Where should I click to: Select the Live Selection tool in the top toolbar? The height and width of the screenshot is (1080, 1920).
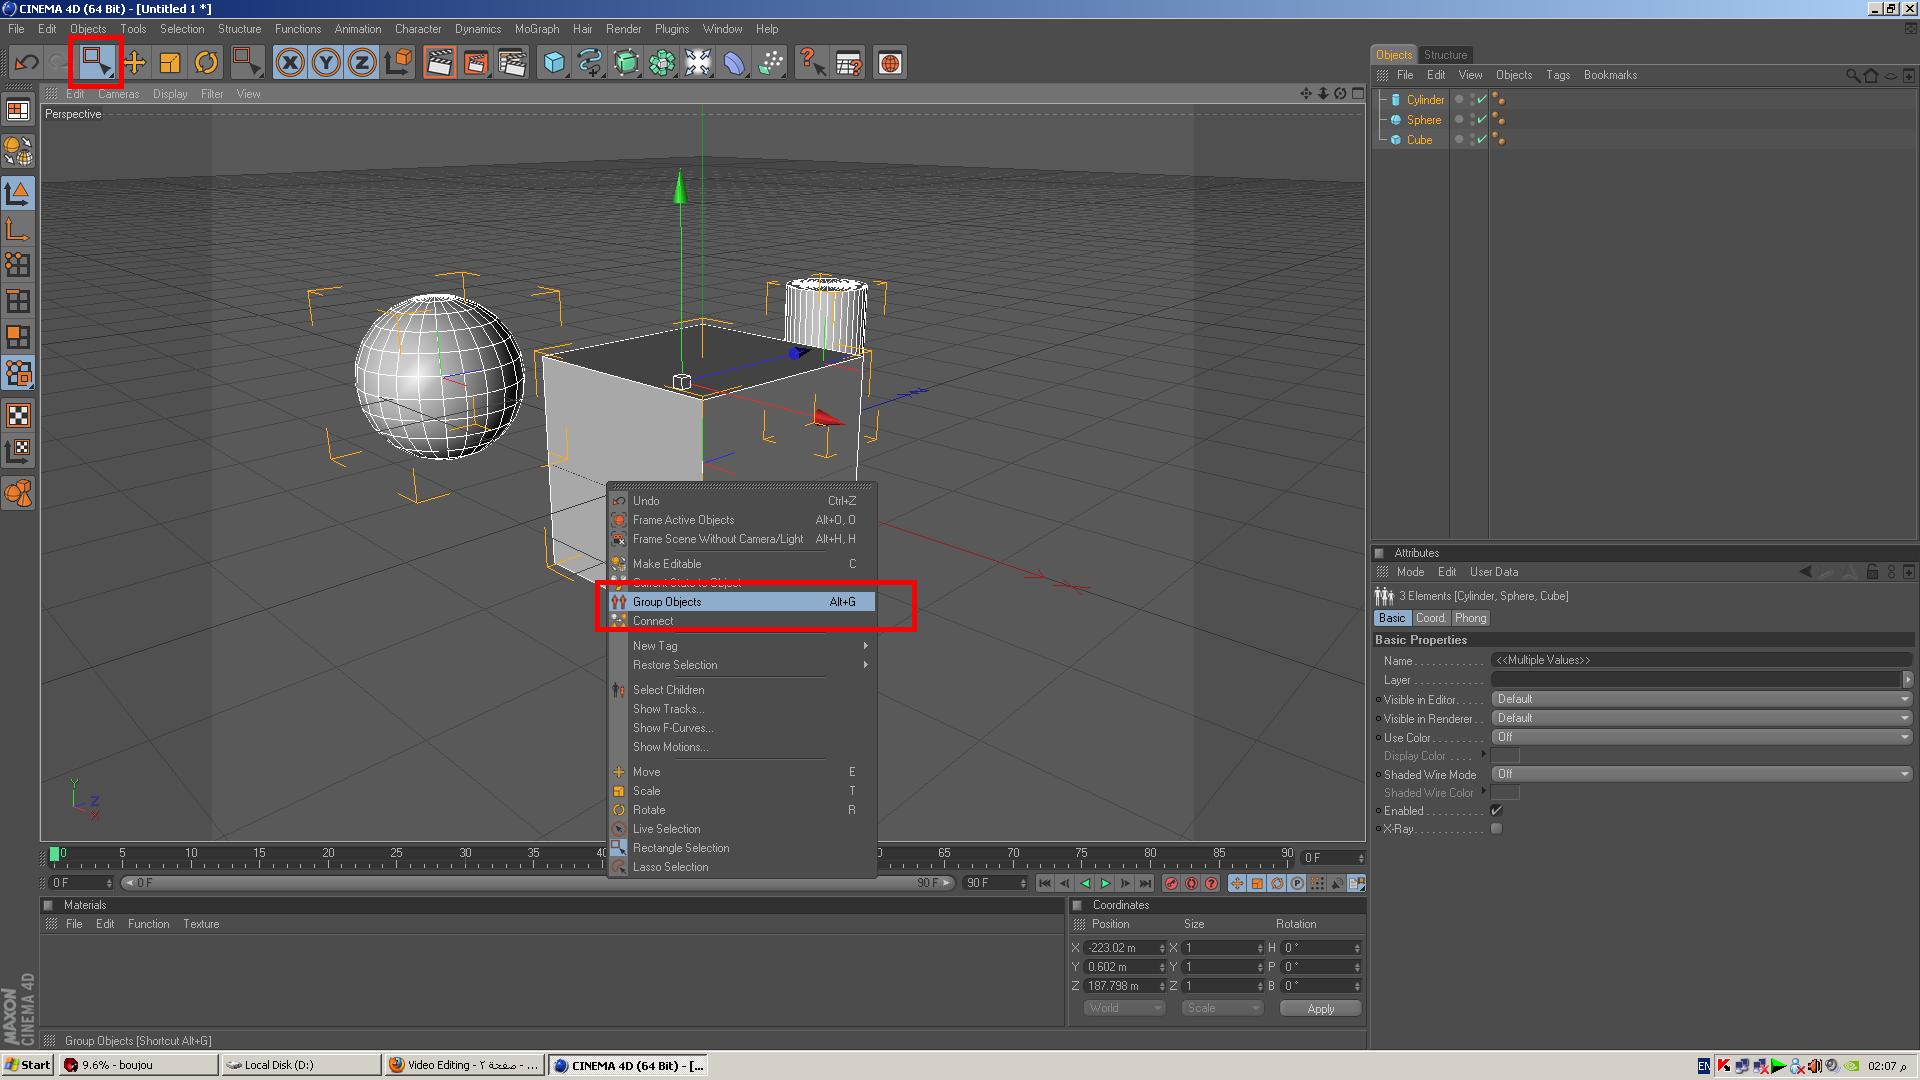click(96, 63)
